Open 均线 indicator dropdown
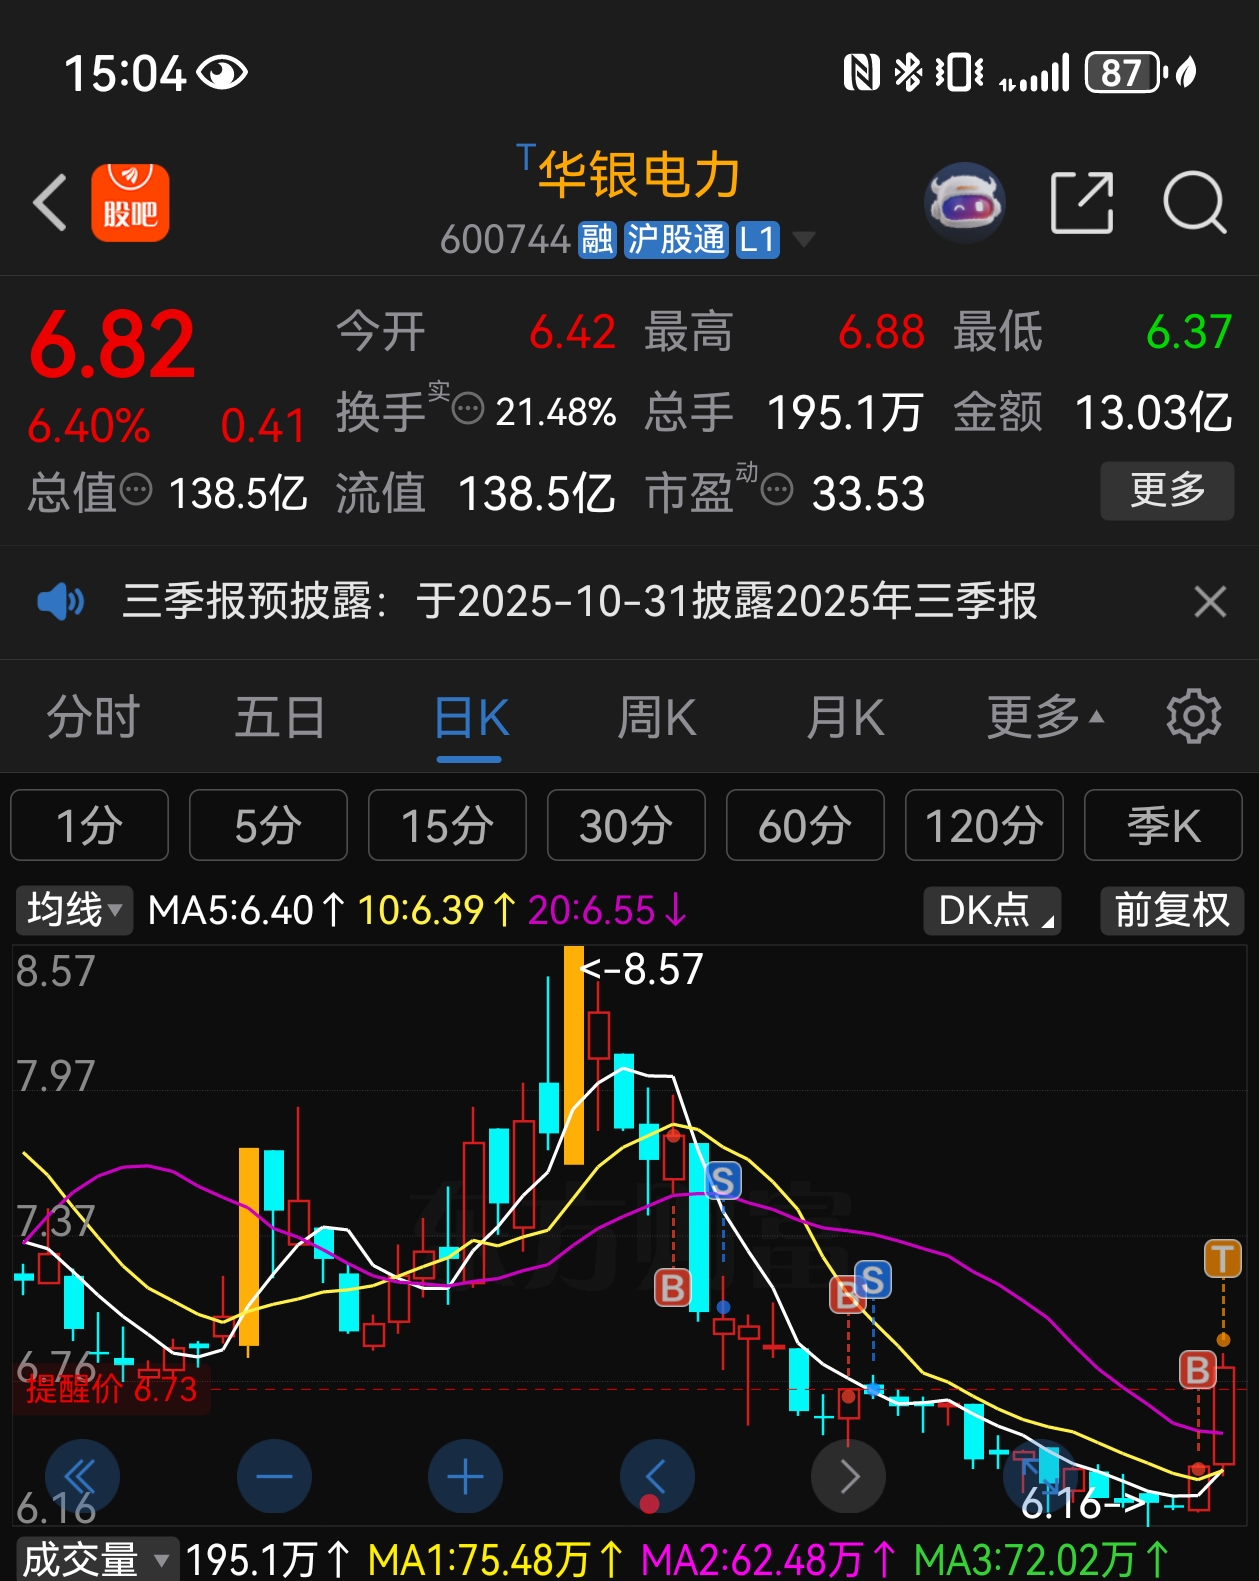This screenshot has width=1259, height=1581. tap(74, 910)
